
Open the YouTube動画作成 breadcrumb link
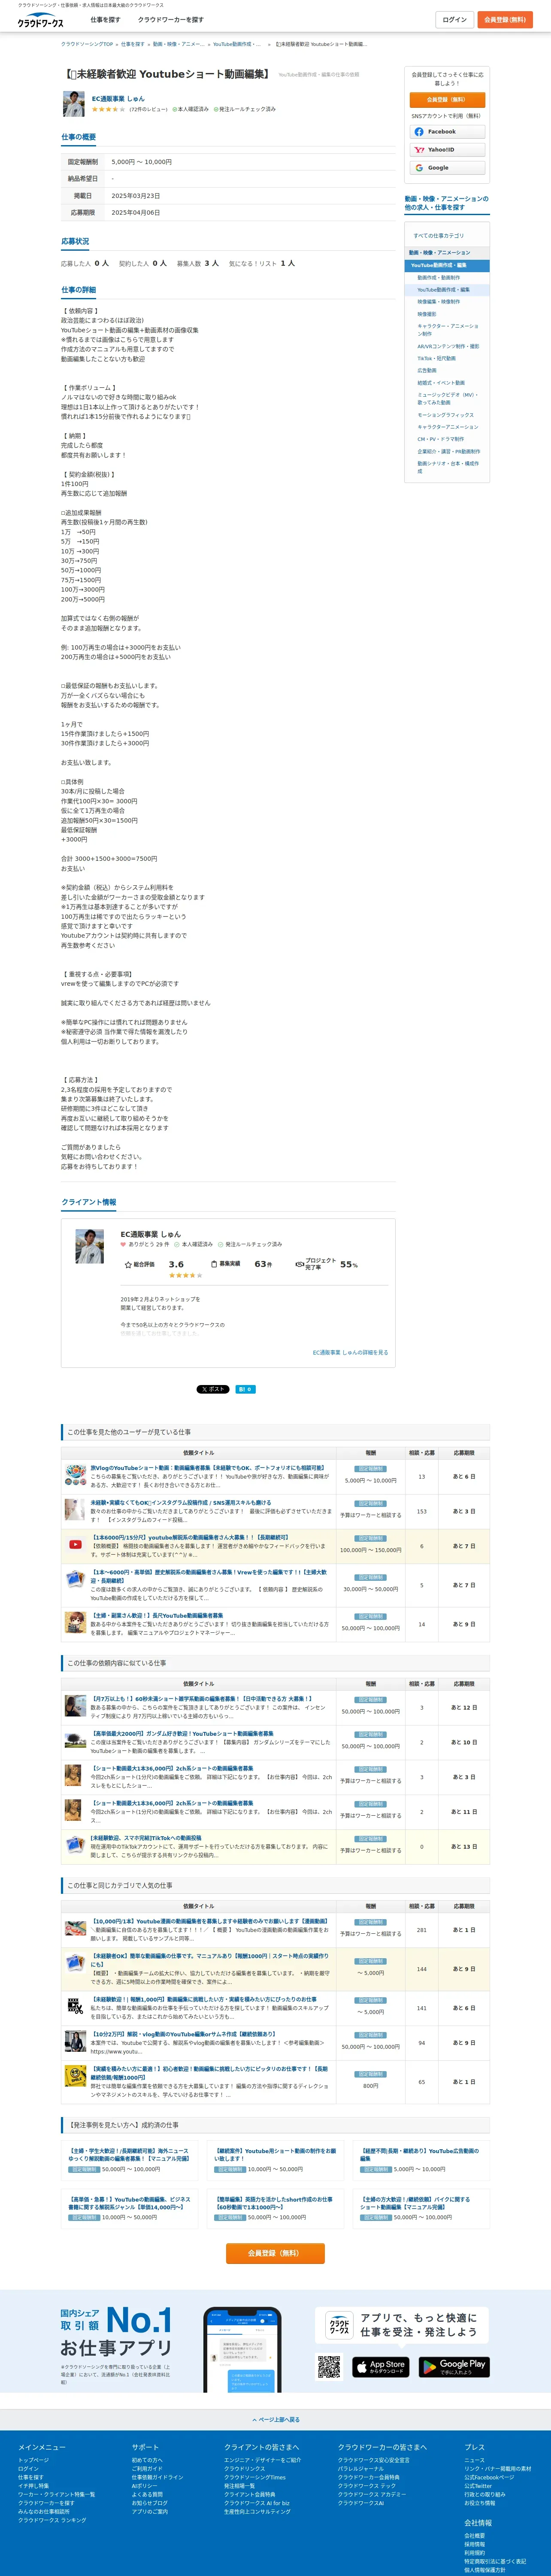click(237, 44)
